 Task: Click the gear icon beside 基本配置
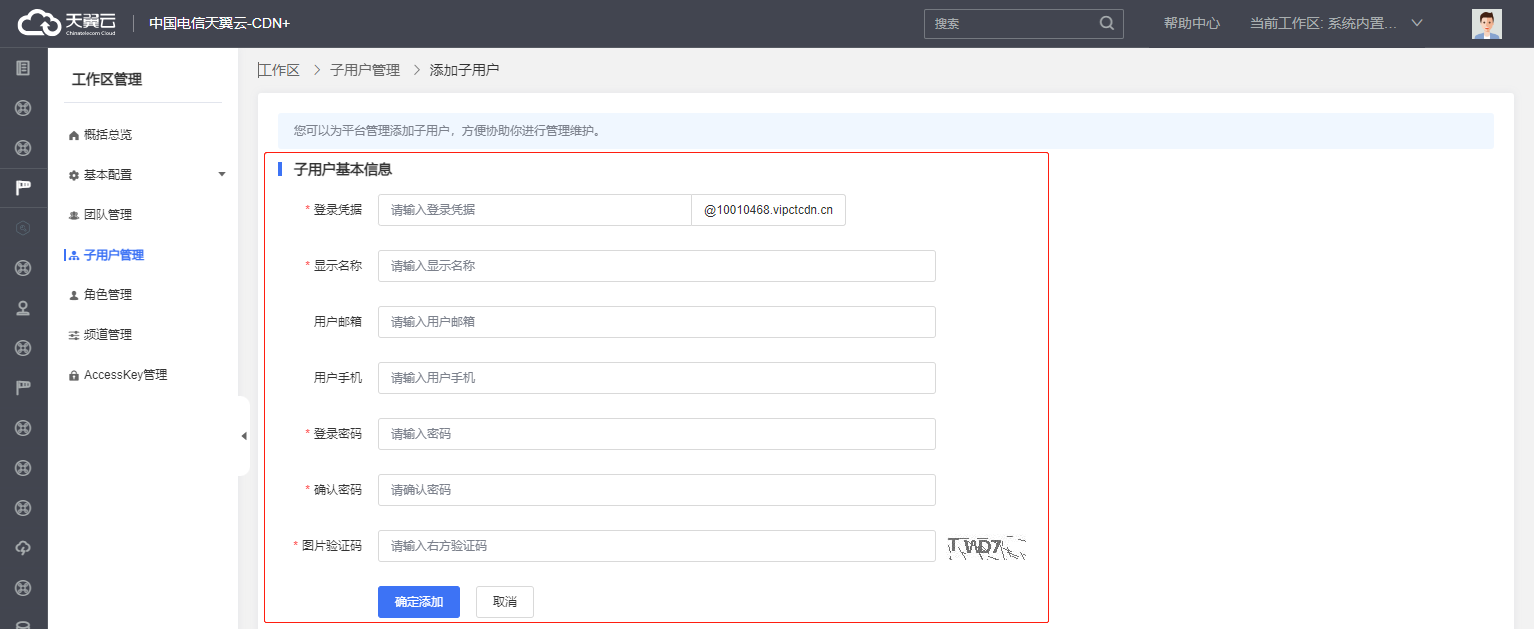[74, 175]
